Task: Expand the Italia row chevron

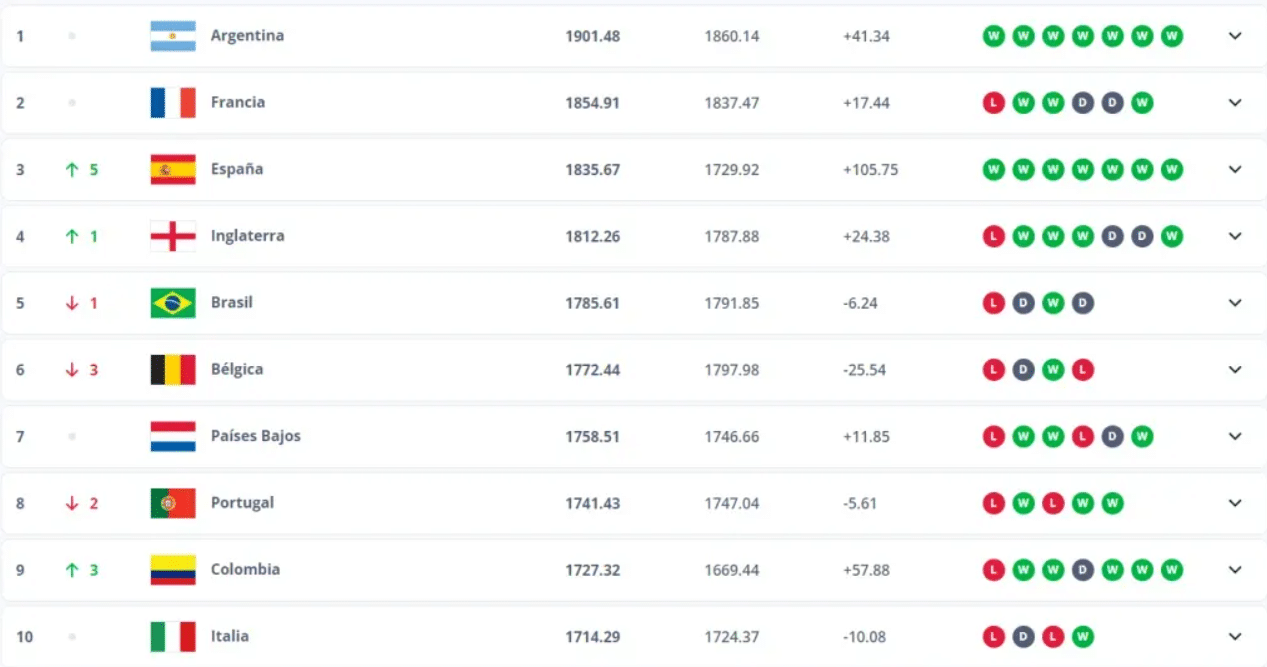Action: pyautogui.click(x=1235, y=637)
